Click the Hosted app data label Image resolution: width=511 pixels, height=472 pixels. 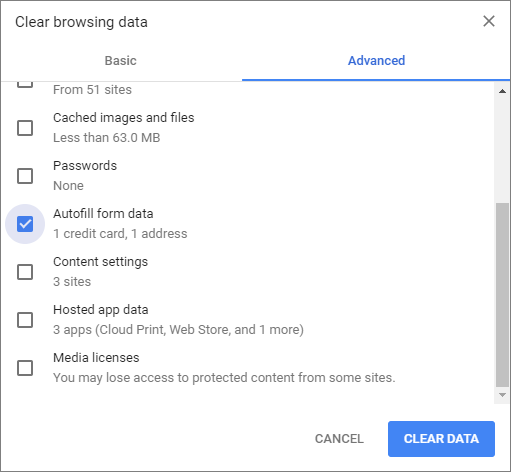[x=101, y=310]
